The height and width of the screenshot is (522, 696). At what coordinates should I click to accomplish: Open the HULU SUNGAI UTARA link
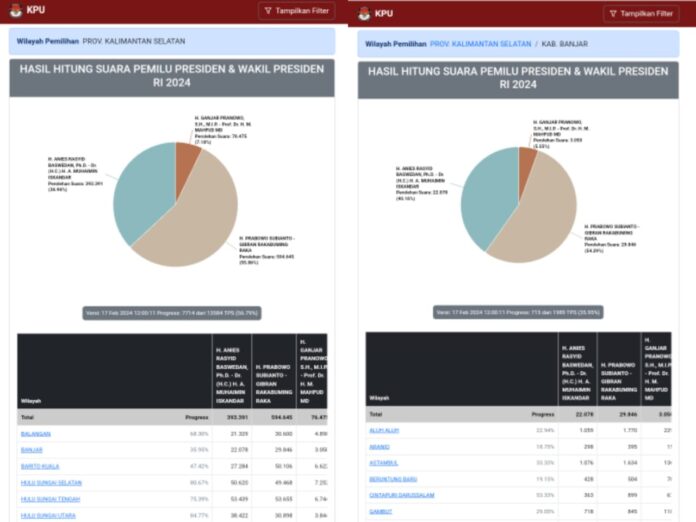(x=49, y=514)
